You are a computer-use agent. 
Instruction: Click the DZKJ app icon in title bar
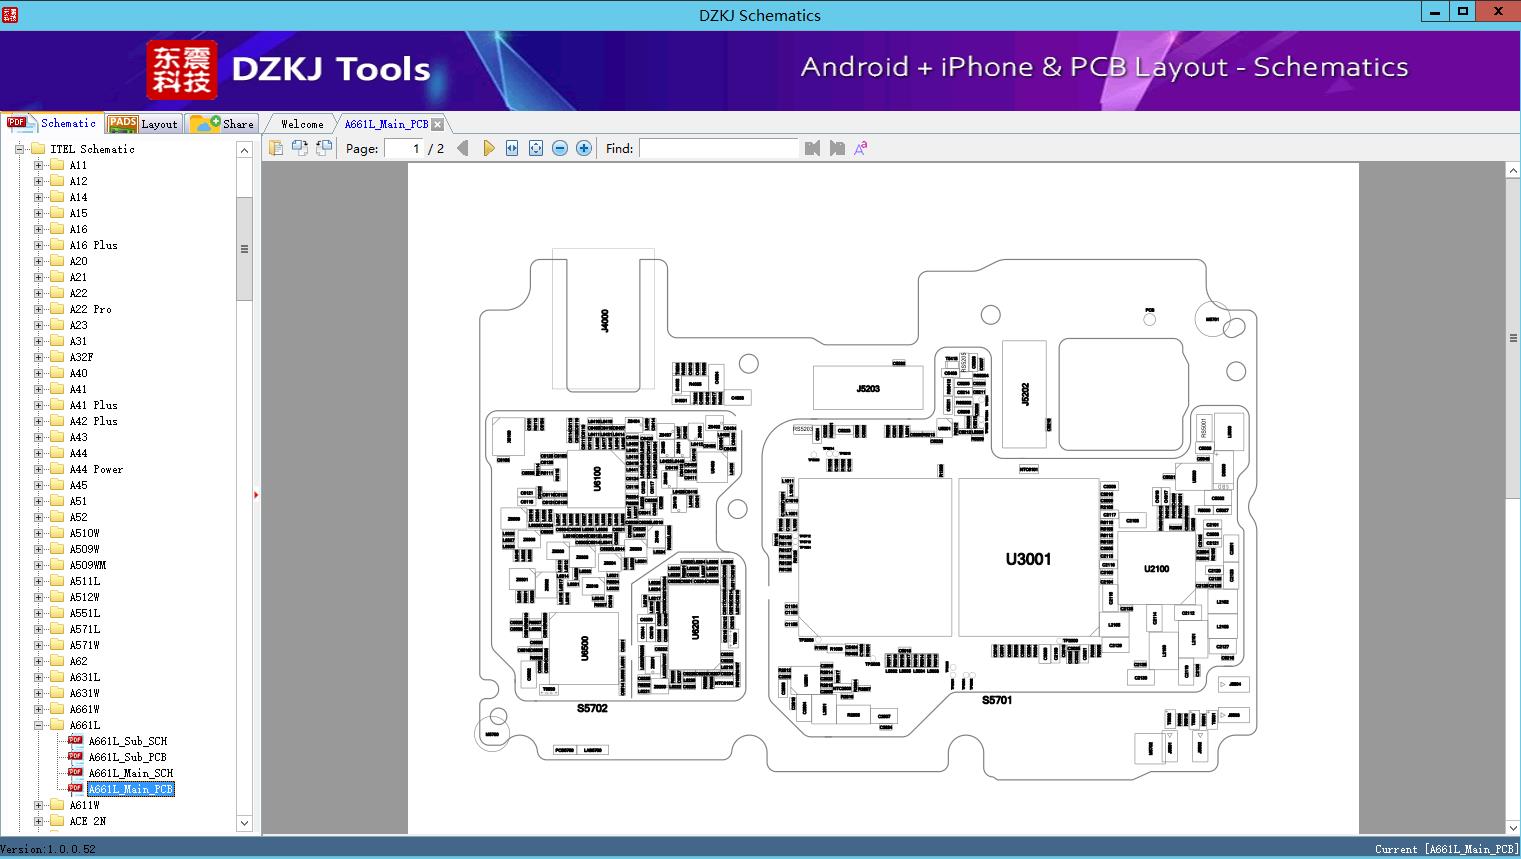10,14
